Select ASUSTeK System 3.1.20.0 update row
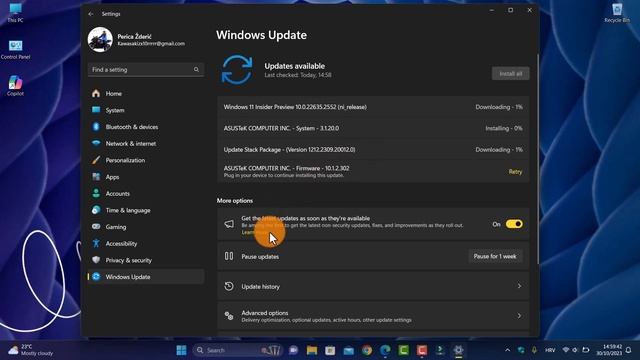 point(373,128)
